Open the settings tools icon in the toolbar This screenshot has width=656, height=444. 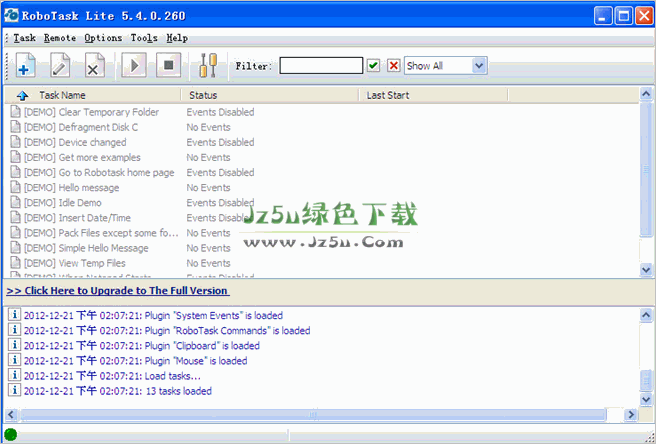click(x=208, y=65)
